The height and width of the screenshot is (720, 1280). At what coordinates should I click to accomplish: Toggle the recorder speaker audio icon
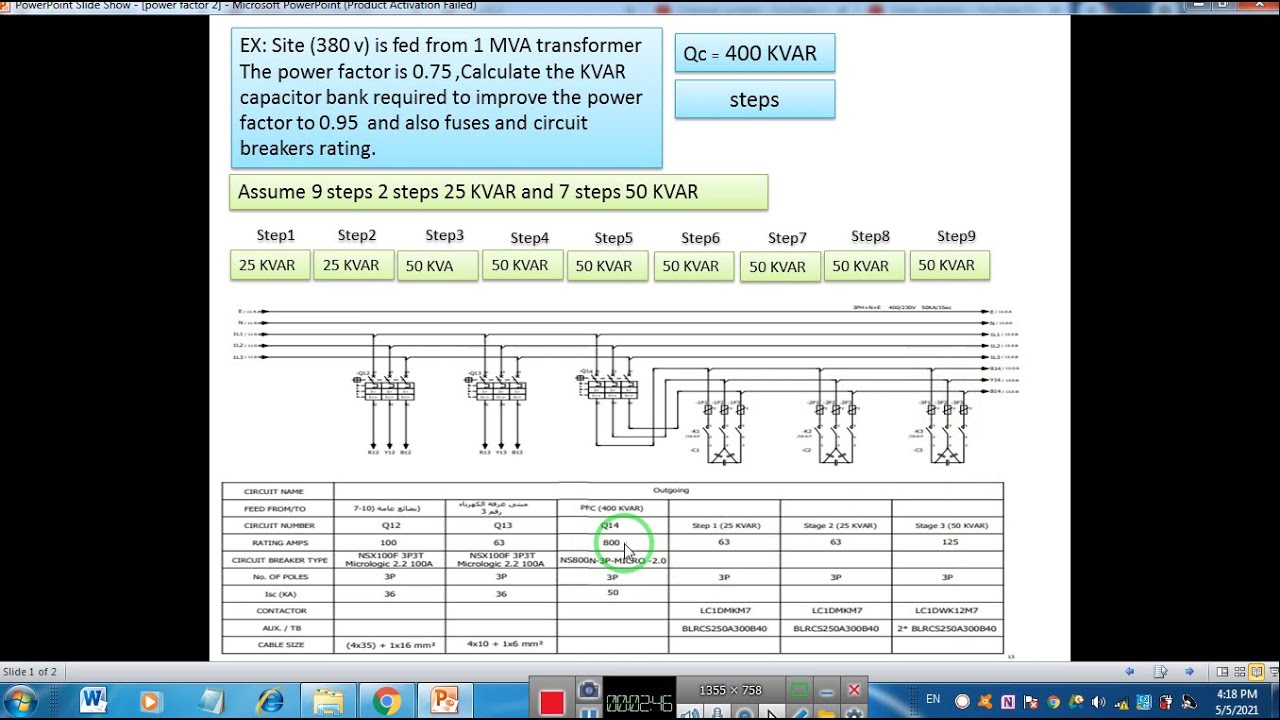690,713
